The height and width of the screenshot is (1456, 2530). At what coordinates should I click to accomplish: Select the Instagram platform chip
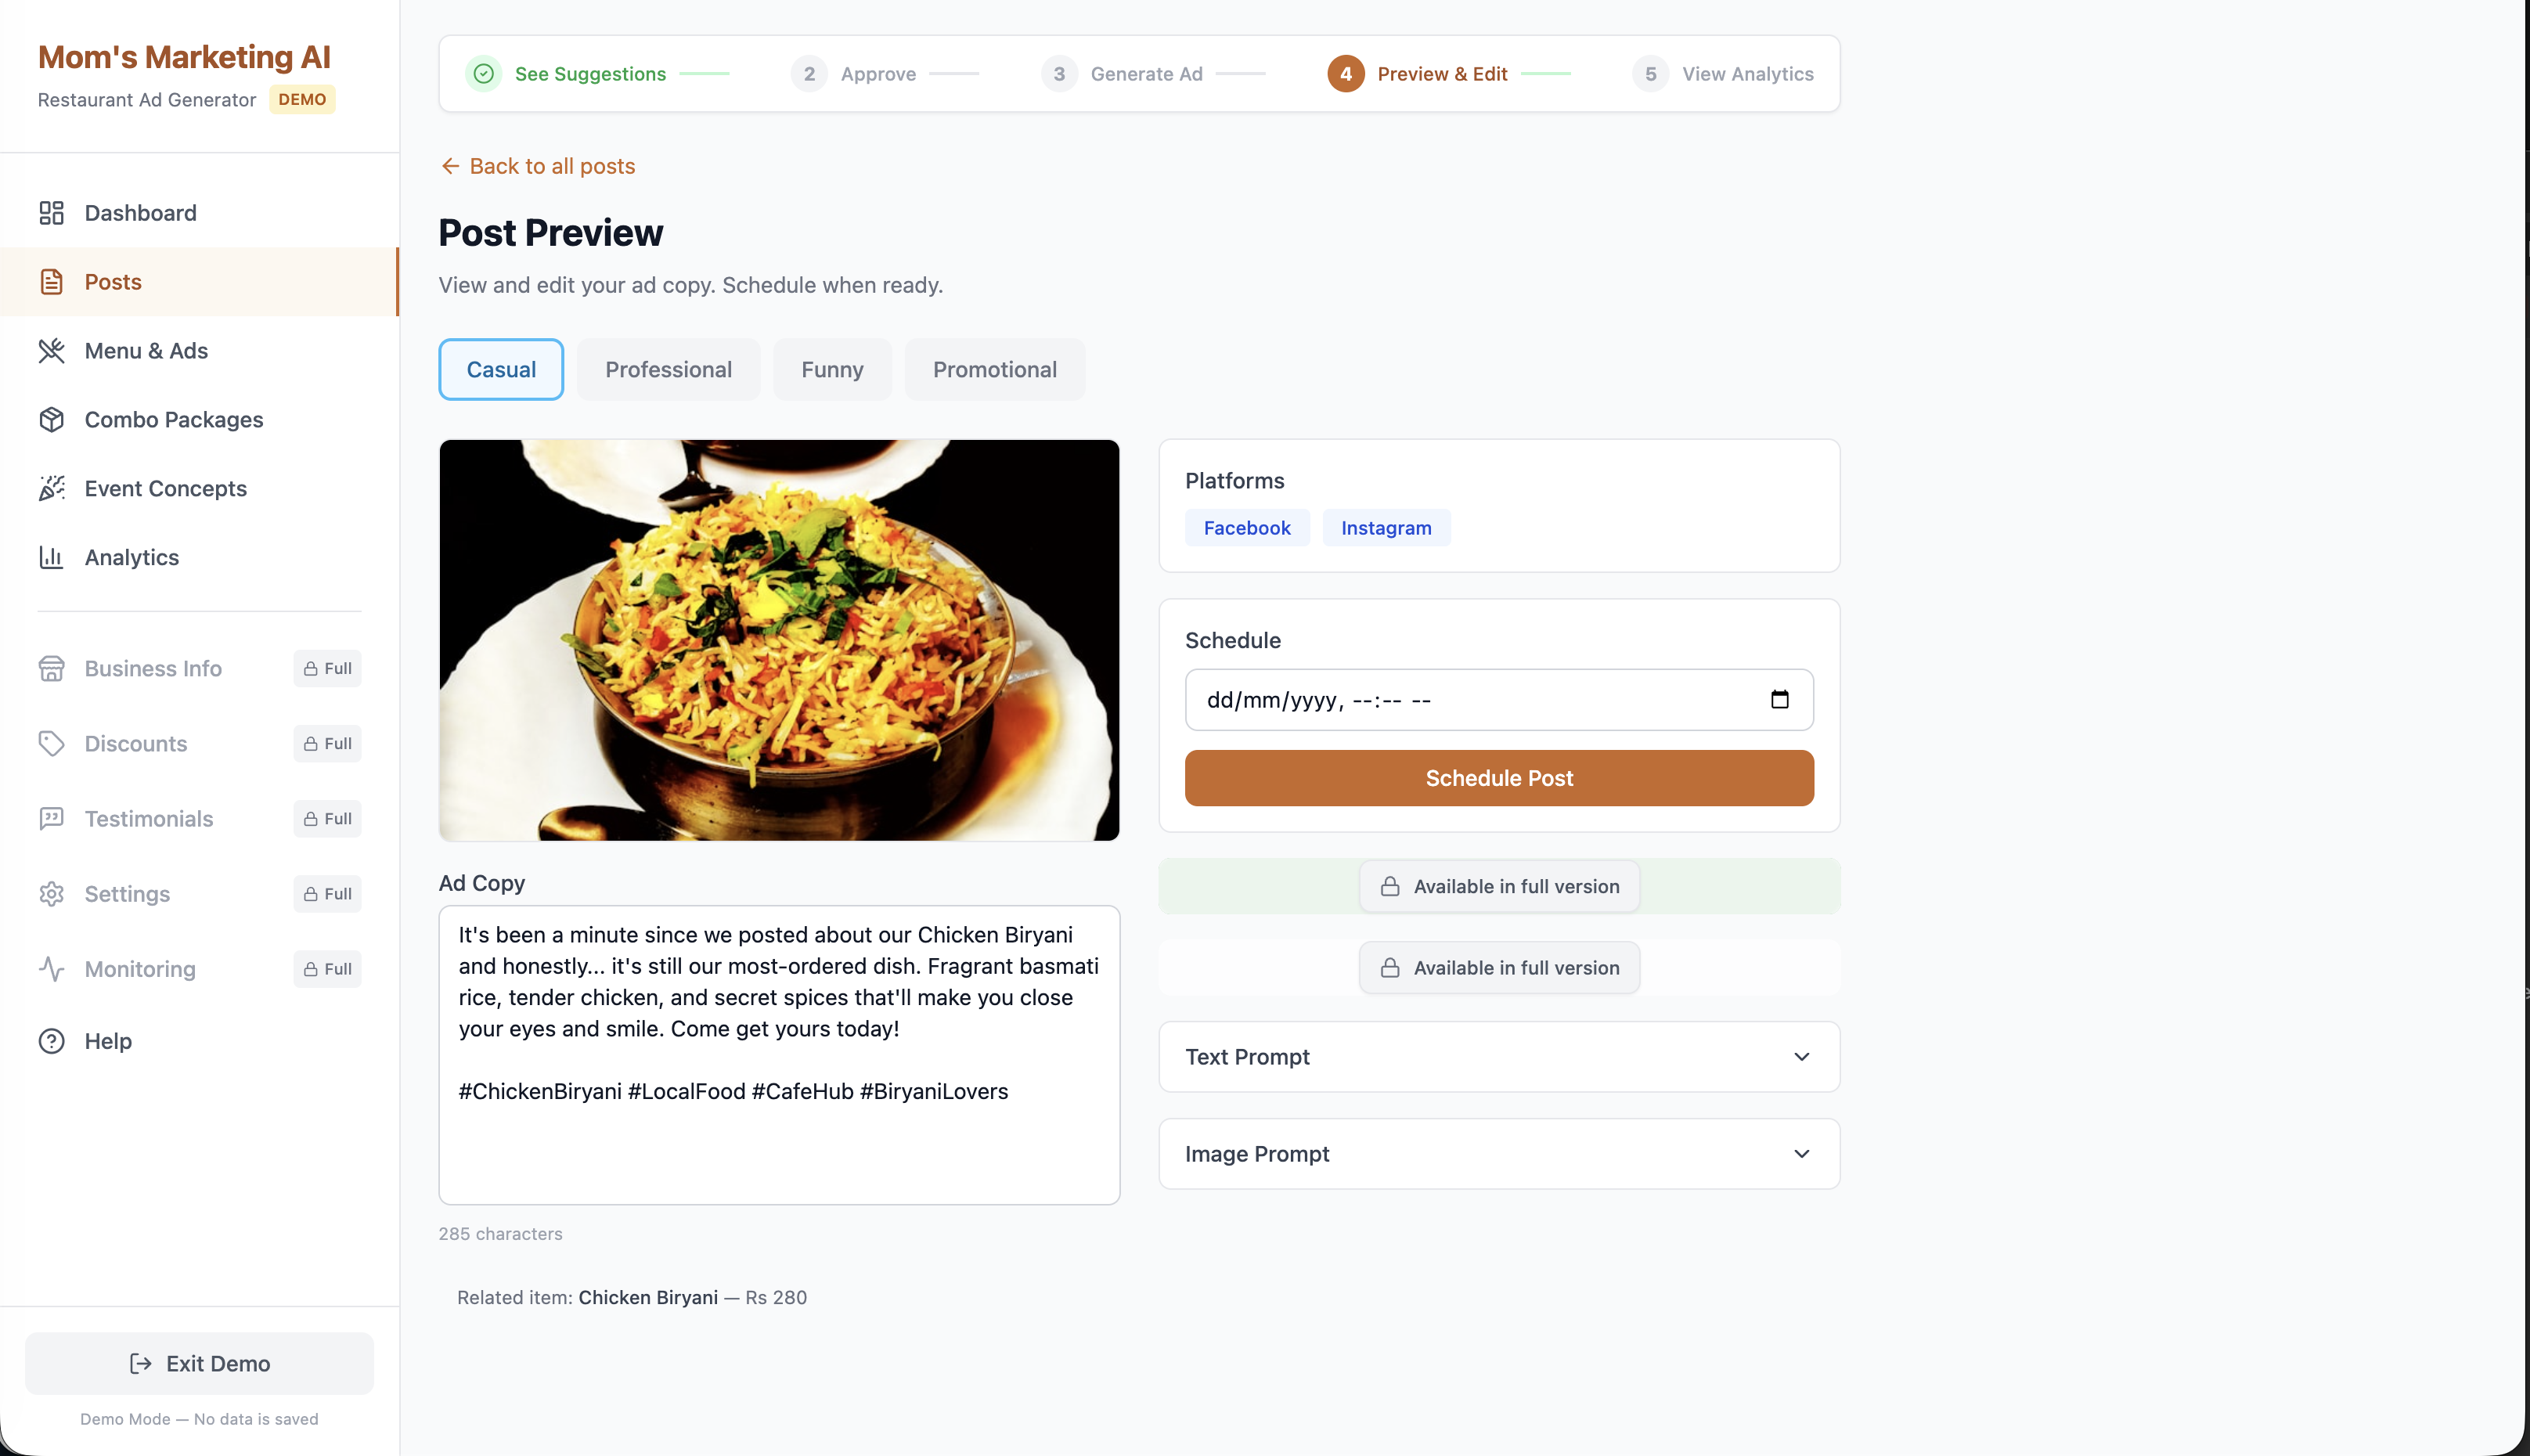(1386, 527)
